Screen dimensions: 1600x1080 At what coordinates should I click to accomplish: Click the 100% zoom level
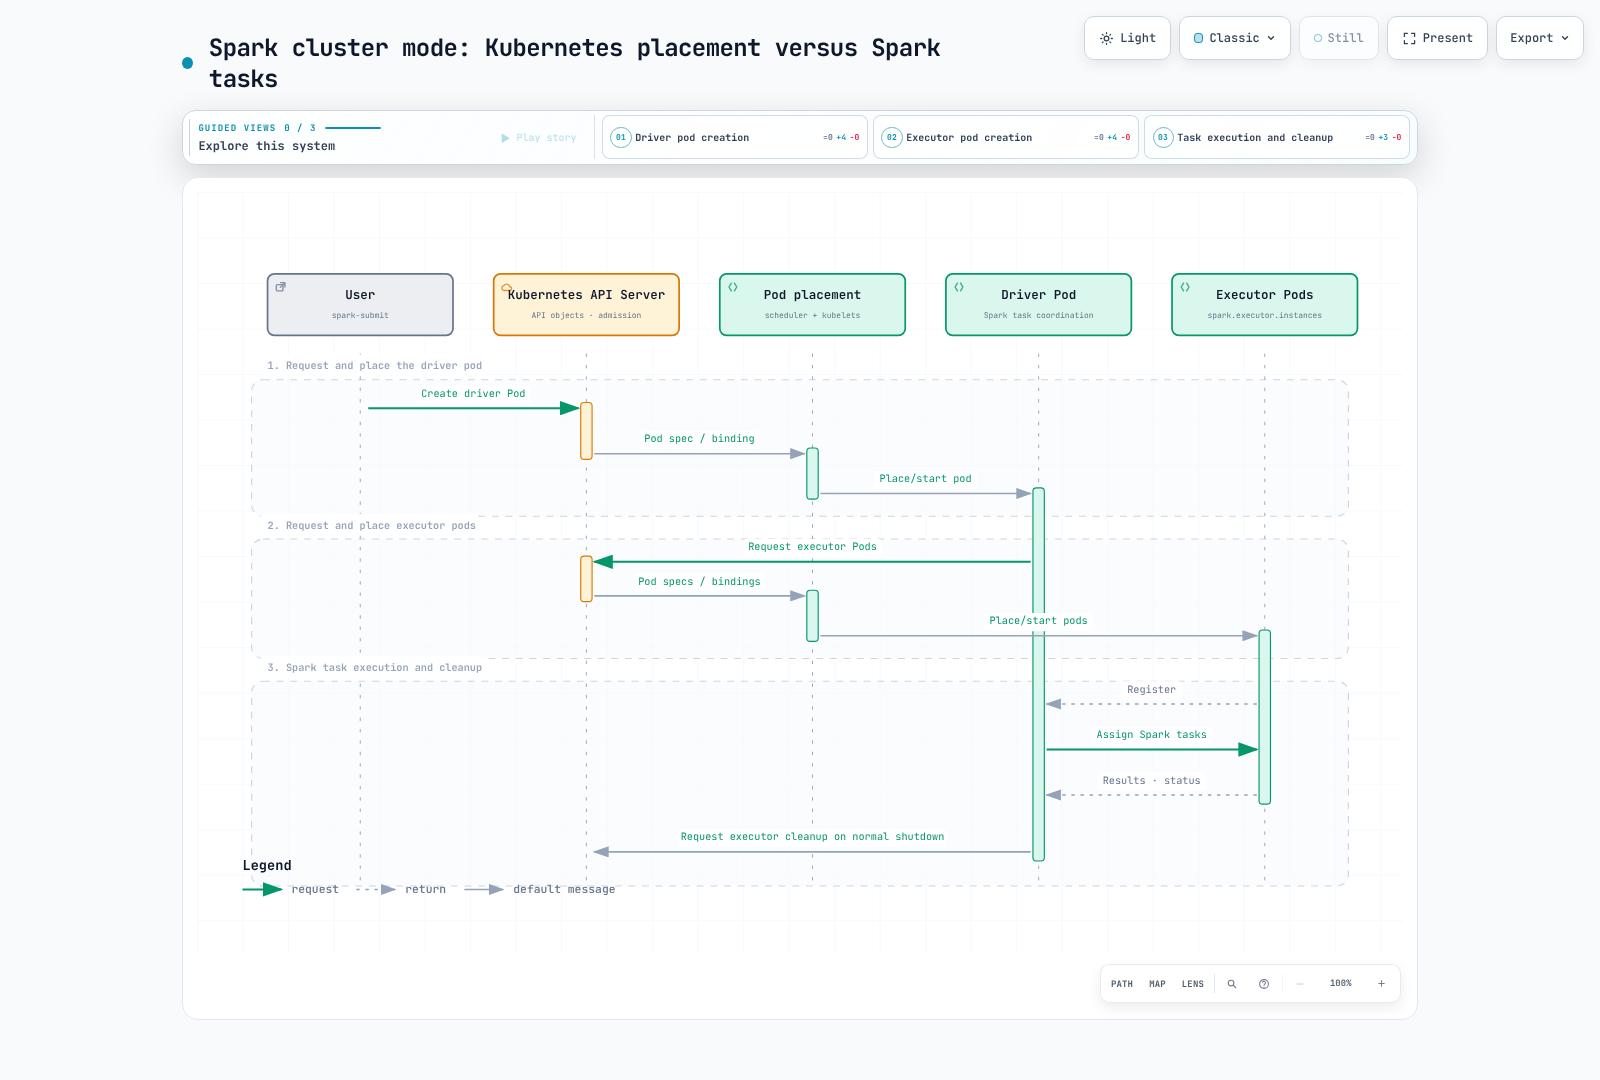1341,984
